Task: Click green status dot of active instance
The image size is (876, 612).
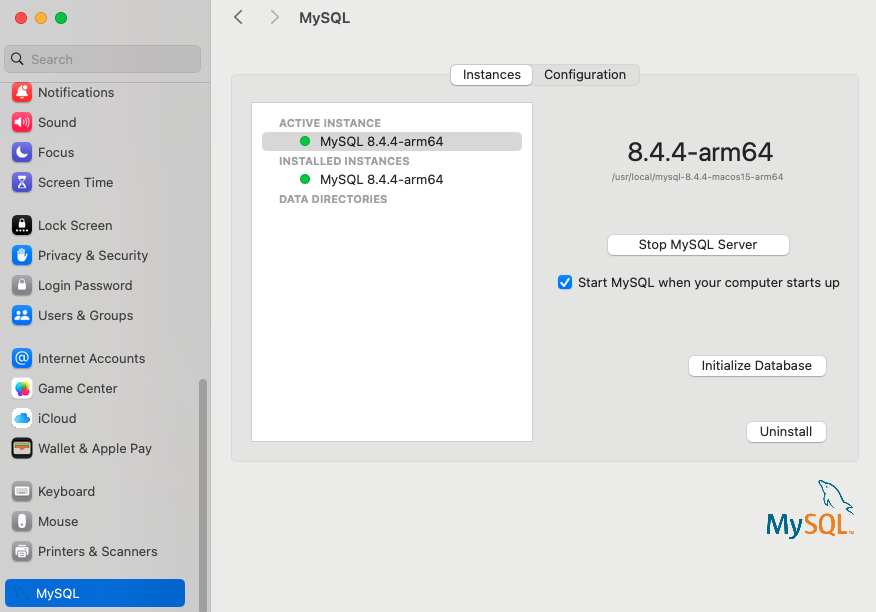Action: click(305, 141)
